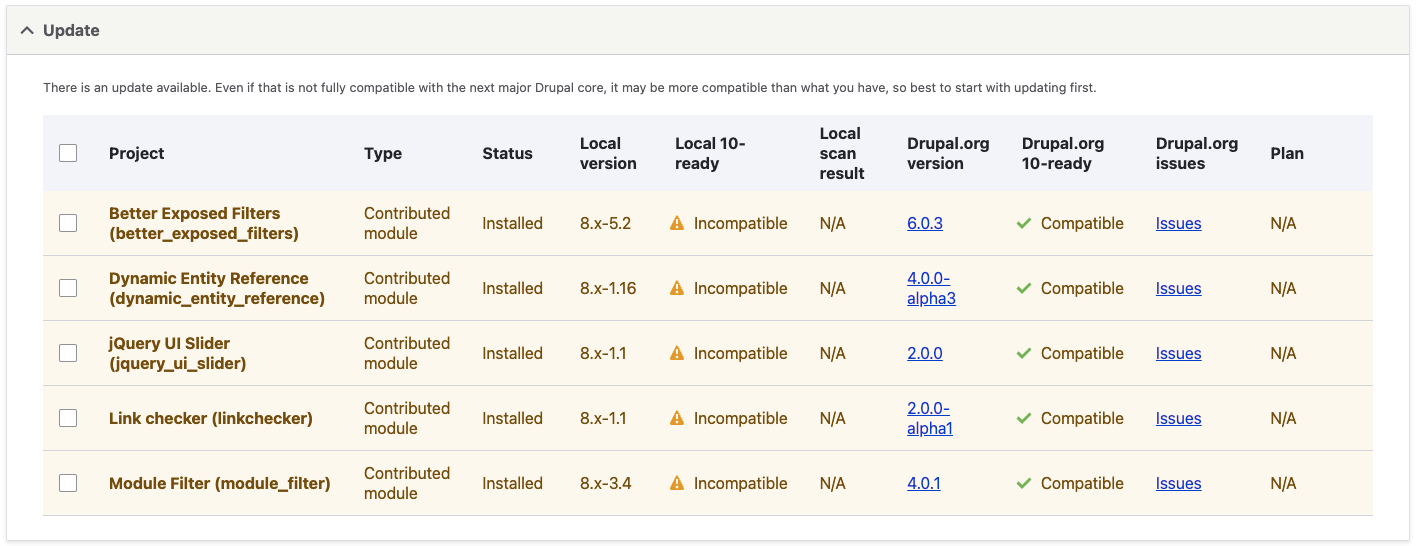Click the Drupal.org 10-ready column header
1416x546 pixels.
(1063, 153)
